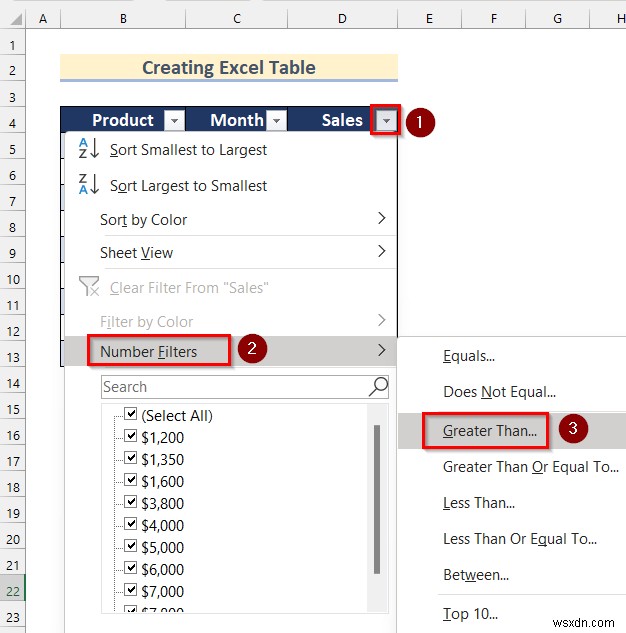Click the Sort Smallest to Largest A-Z icon
The image size is (626, 633).
point(89,149)
